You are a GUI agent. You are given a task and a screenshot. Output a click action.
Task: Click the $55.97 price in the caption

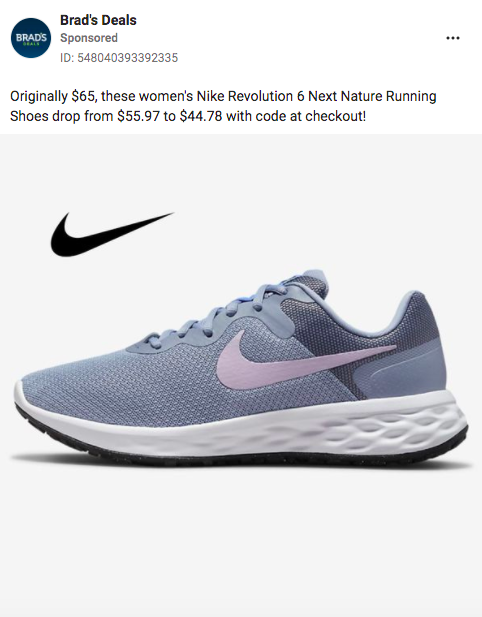point(139,116)
